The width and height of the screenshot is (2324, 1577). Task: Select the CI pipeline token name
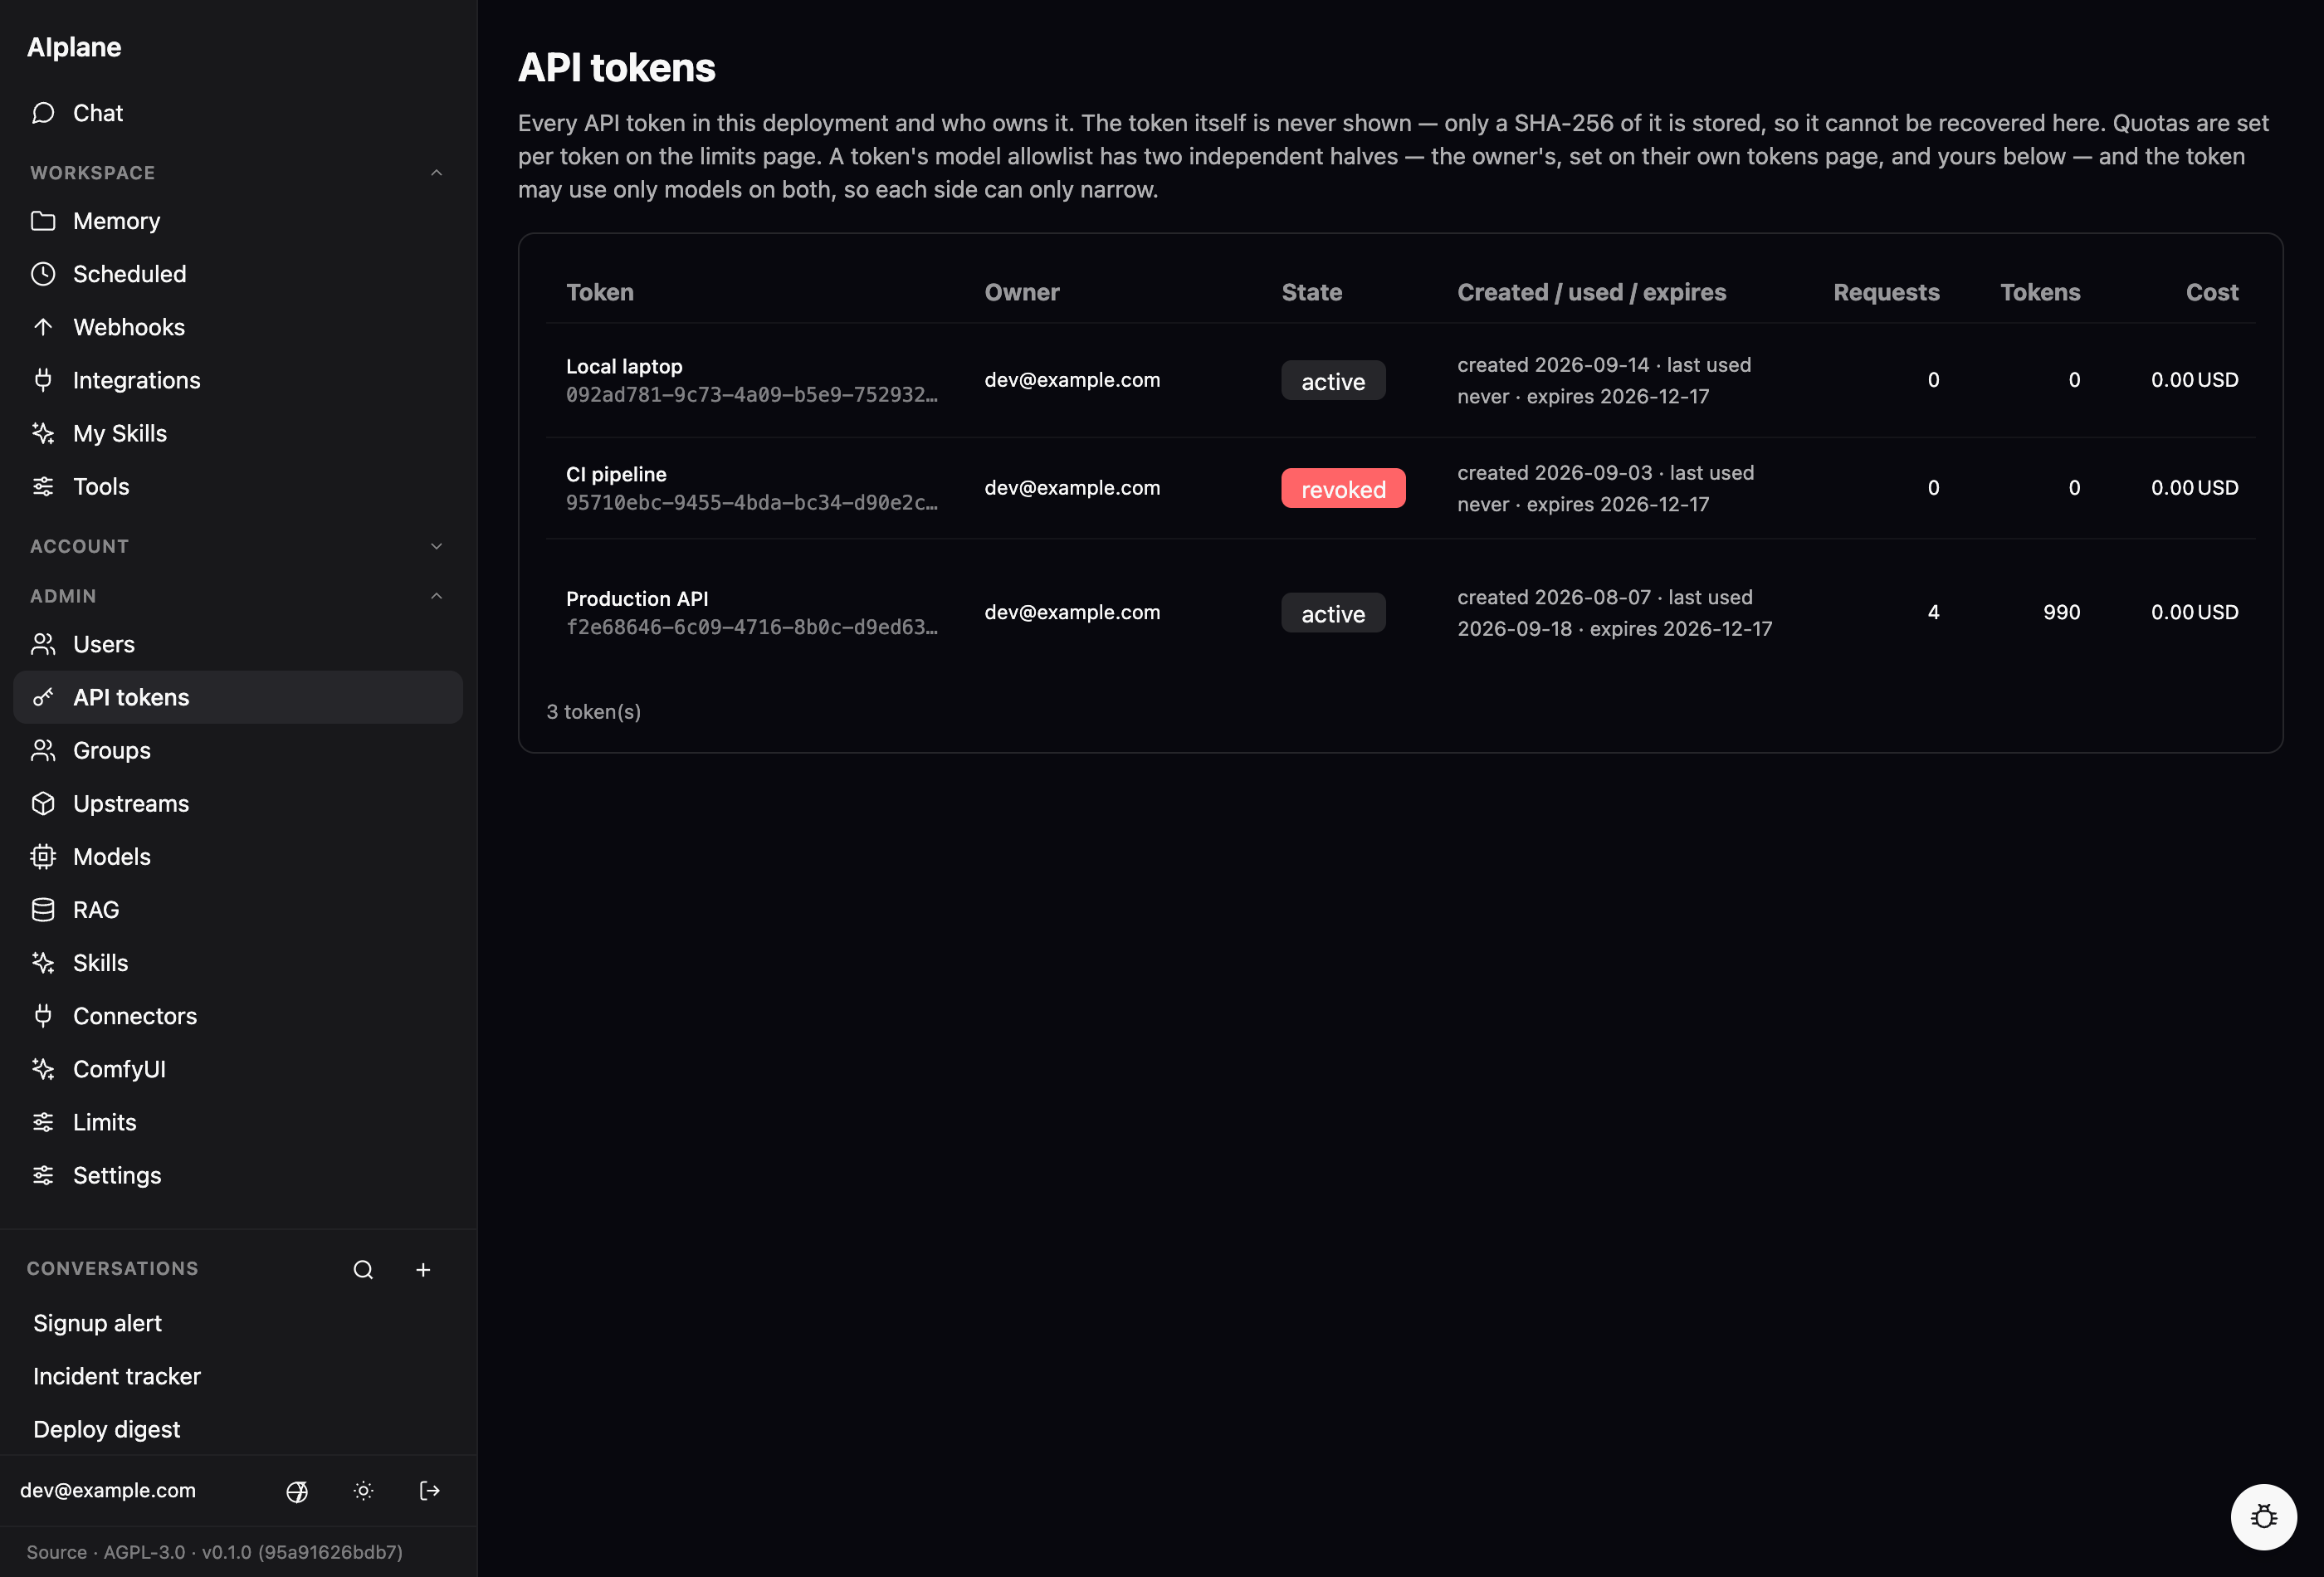pos(616,474)
